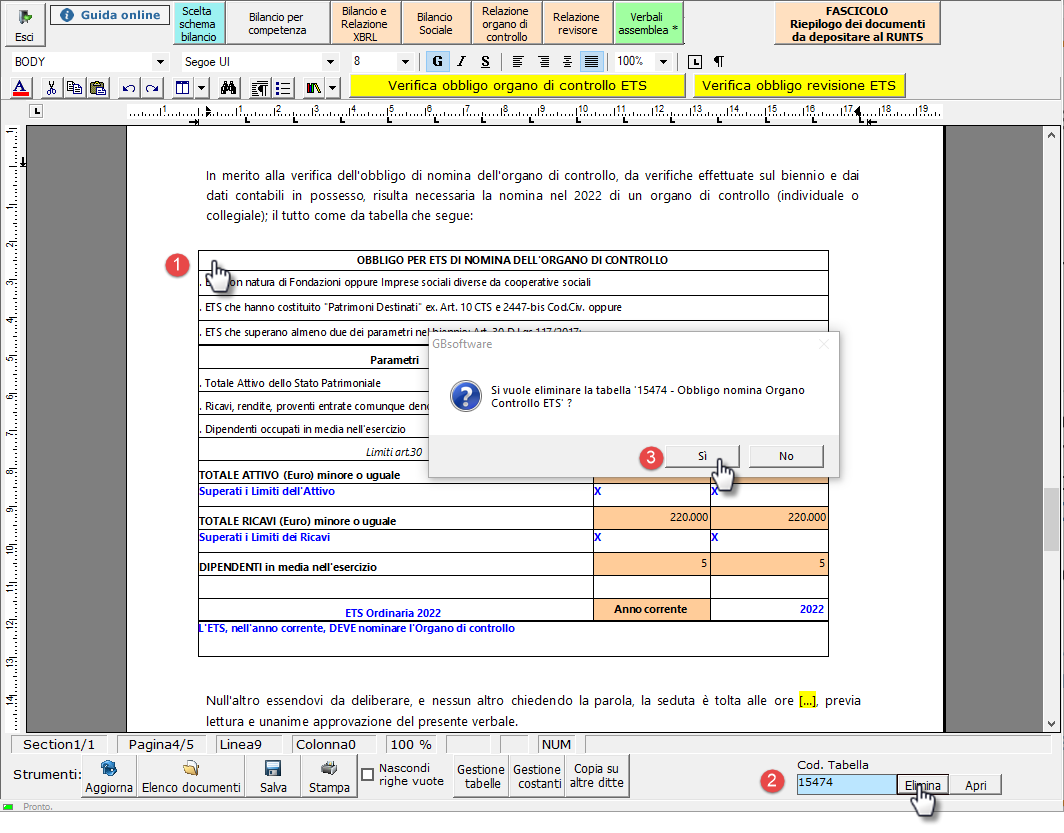
Task: Decline deletion with No button
Action: [786, 456]
